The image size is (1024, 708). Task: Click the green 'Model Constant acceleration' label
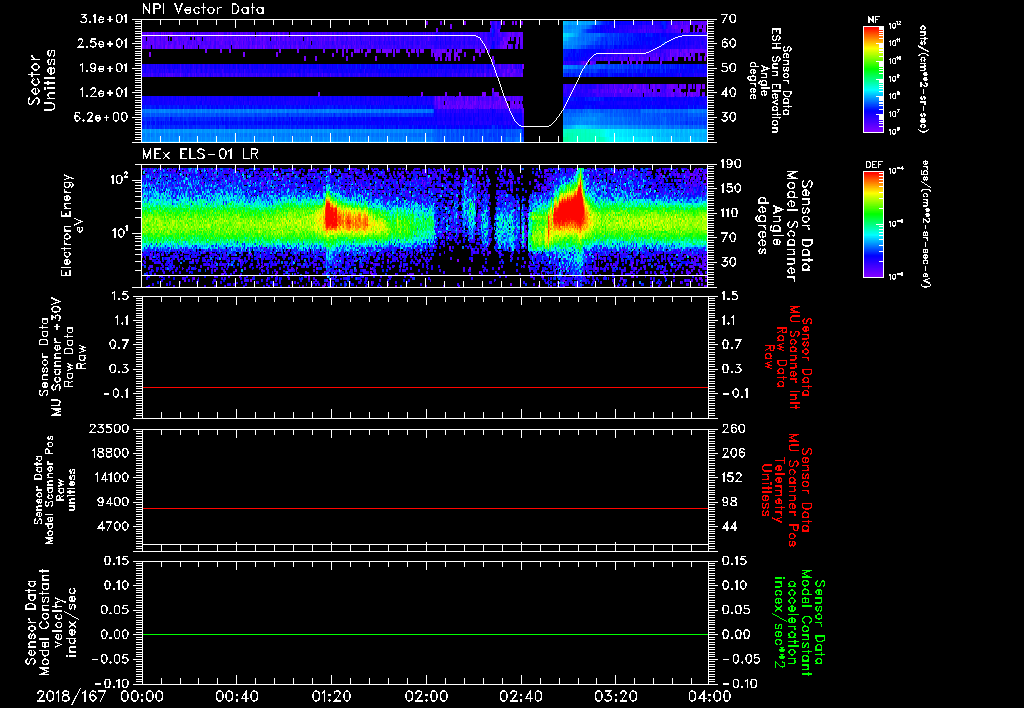[x=798, y=624]
